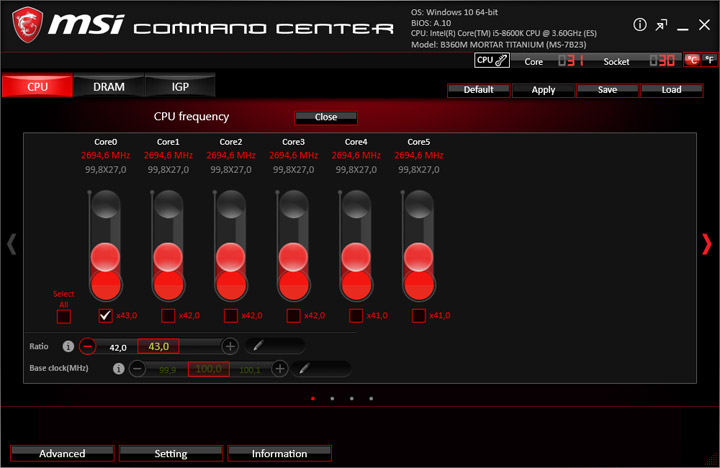720x468 pixels.
Task: Check the Select All checkbox
Action: tap(64, 316)
